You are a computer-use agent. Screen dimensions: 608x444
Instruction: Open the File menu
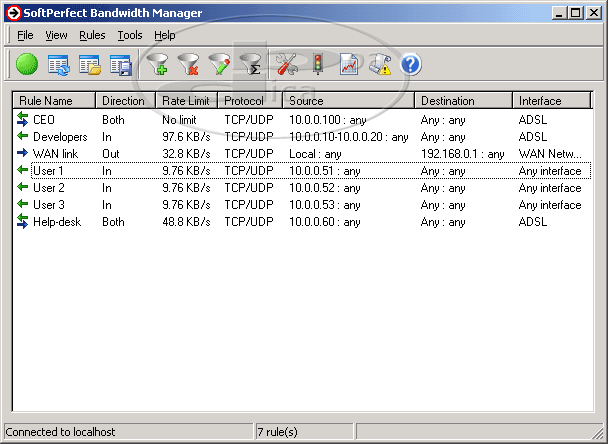[25, 35]
